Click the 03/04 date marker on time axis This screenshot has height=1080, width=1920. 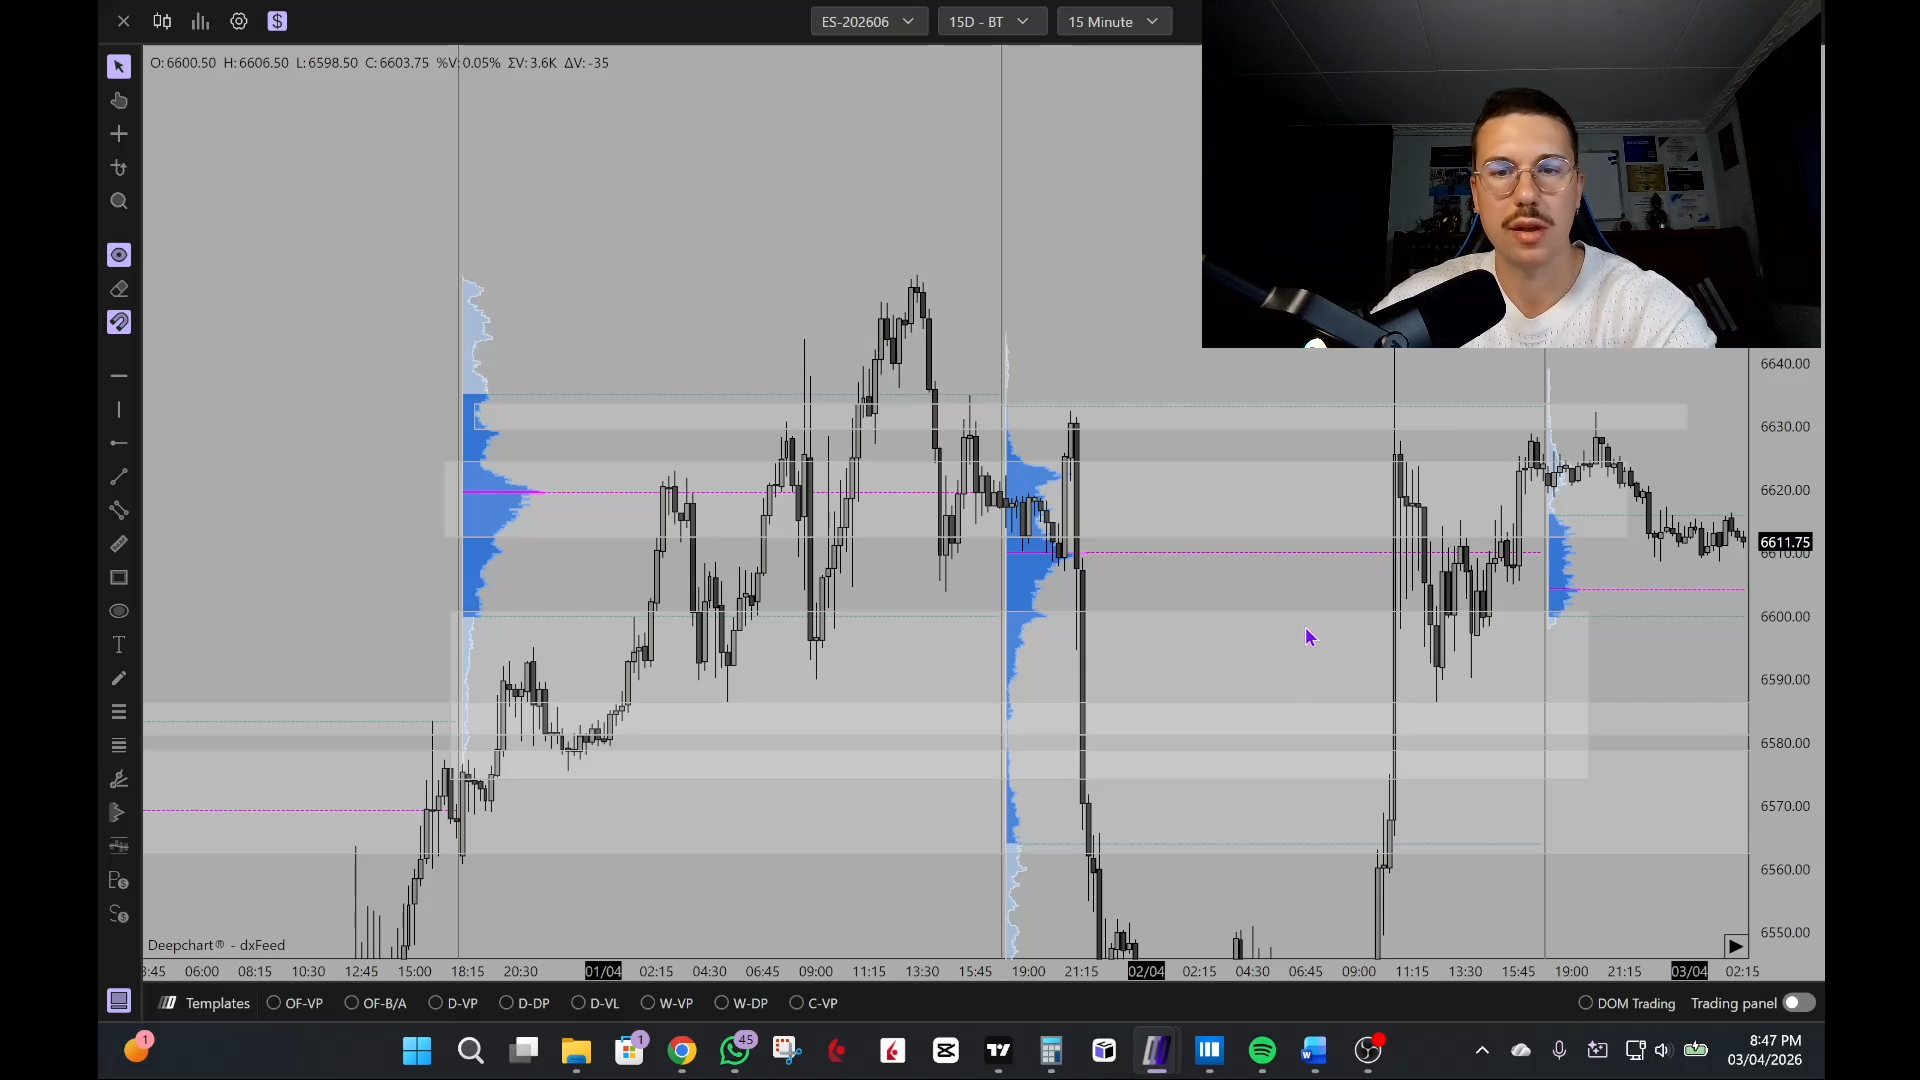click(x=1689, y=971)
